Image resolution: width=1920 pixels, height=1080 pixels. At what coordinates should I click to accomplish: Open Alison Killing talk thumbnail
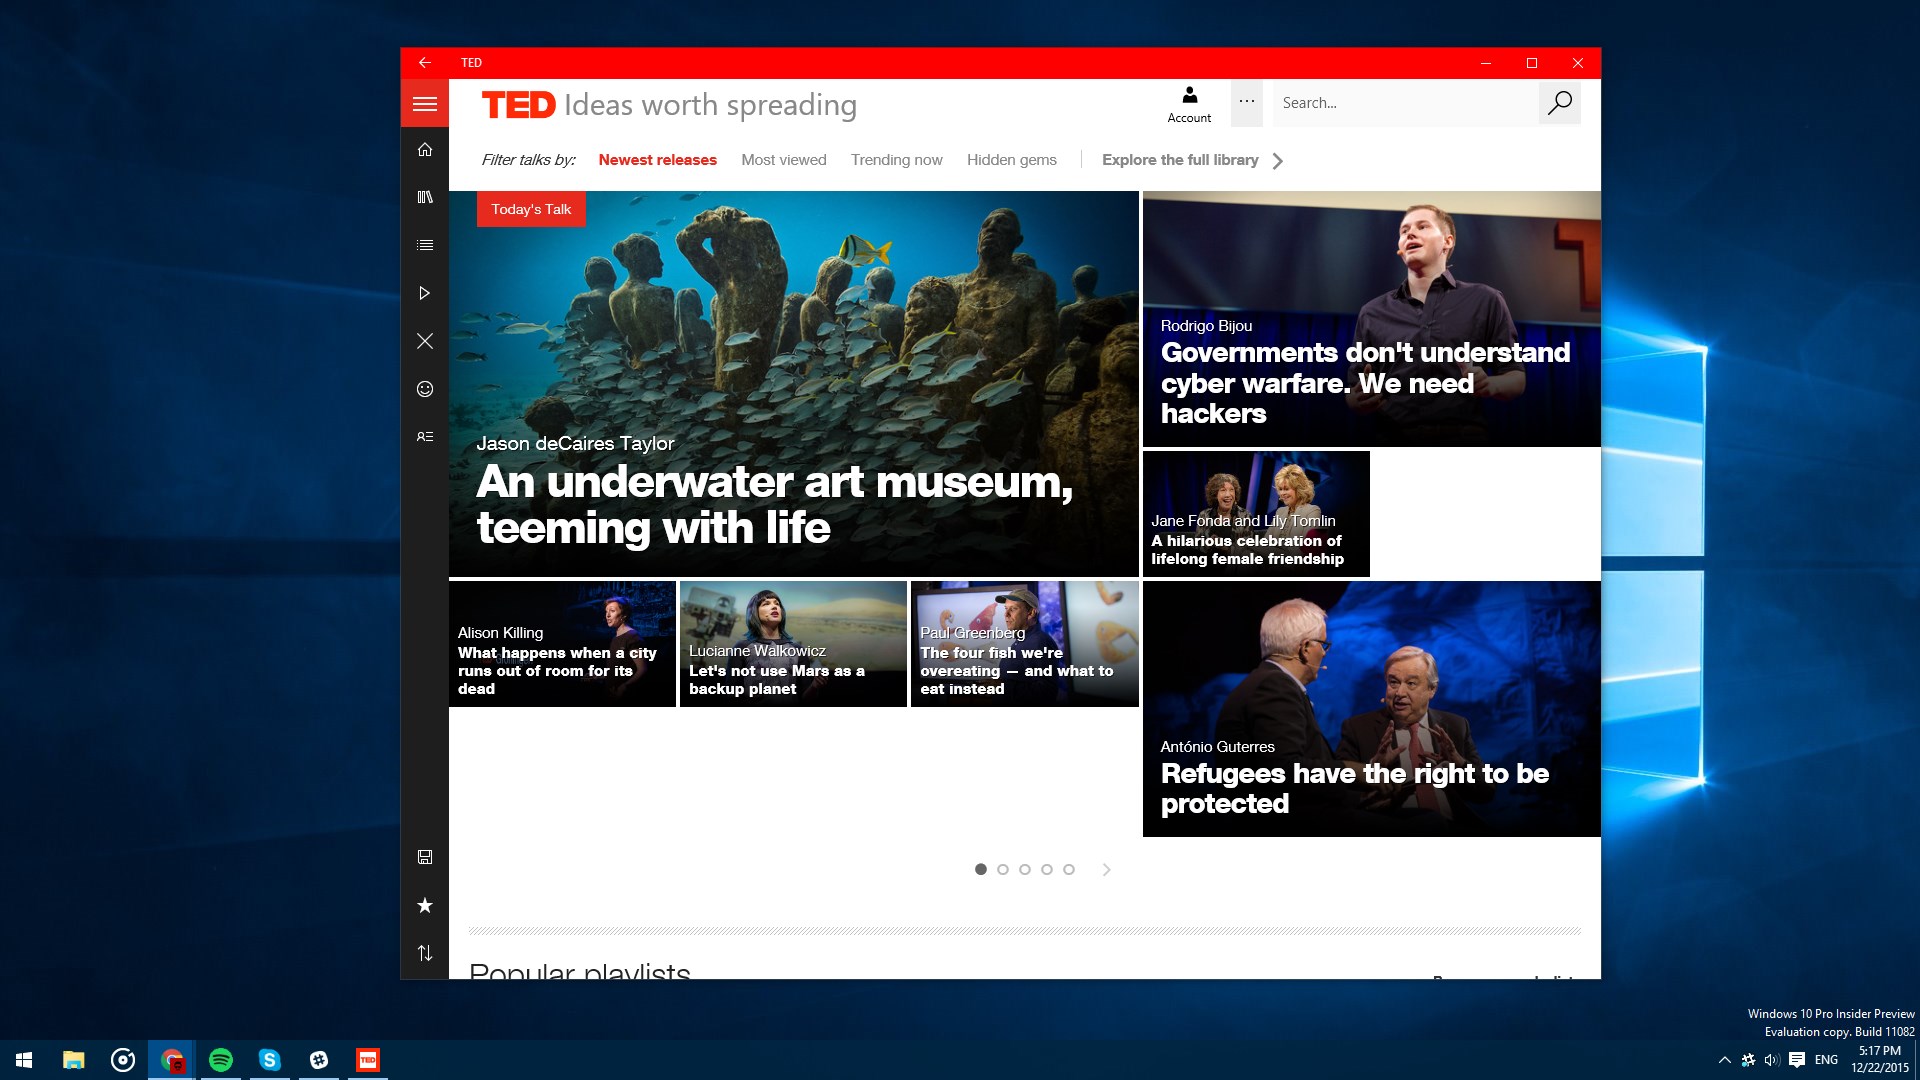point(562,644)
